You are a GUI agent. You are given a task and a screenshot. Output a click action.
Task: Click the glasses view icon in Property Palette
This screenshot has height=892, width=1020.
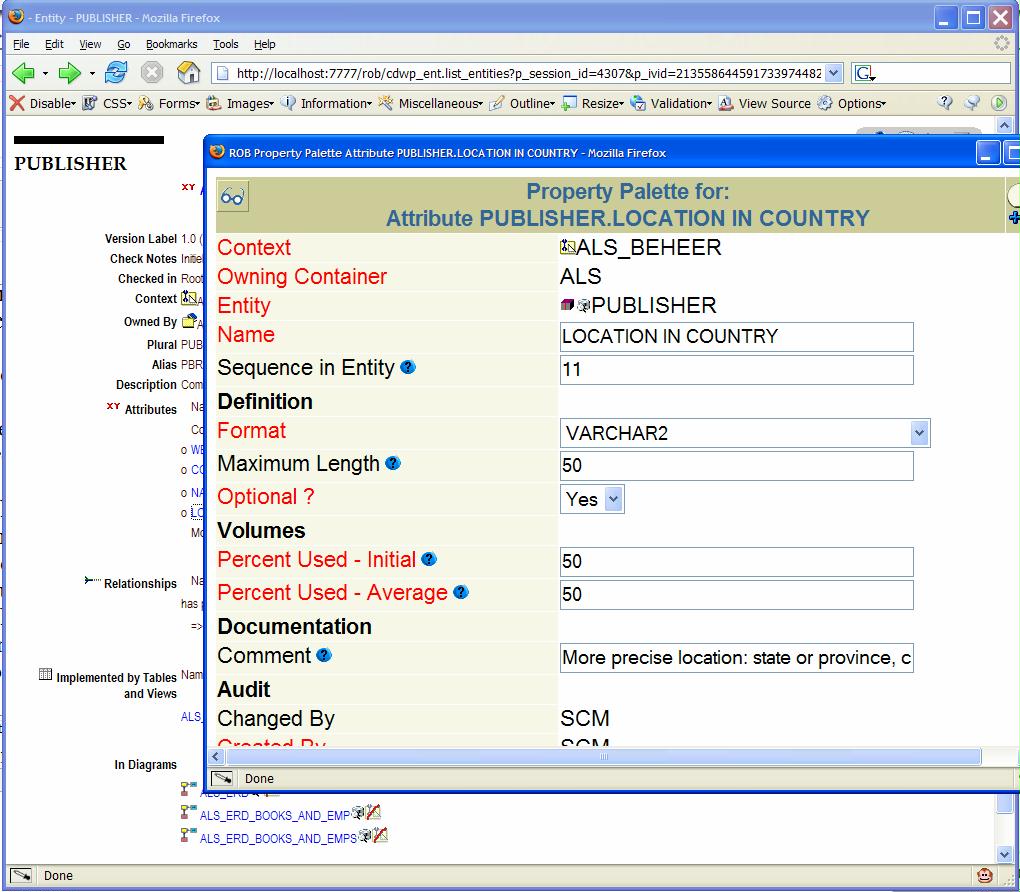click(232, 197)
